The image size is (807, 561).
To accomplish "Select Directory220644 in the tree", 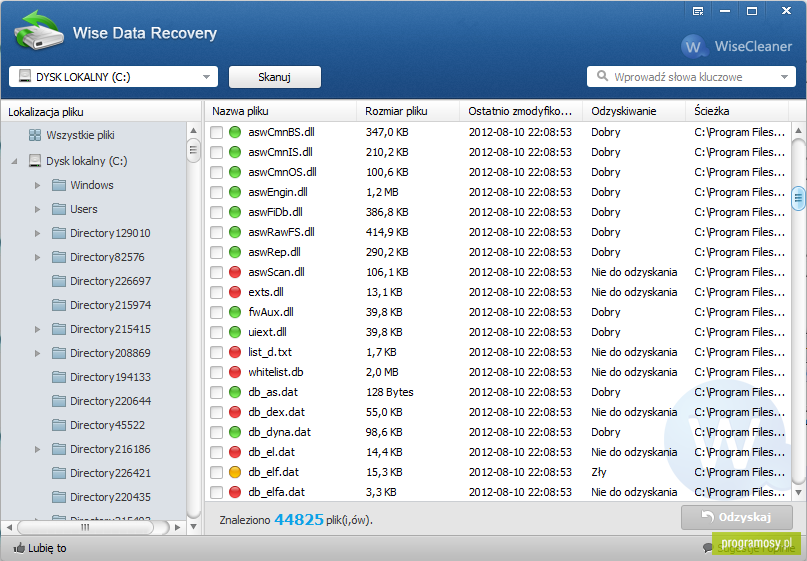I will tap(110, 401).
